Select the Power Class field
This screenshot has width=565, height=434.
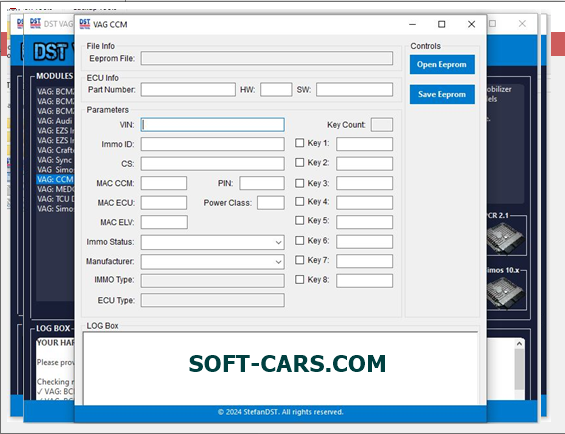[271, 203]
